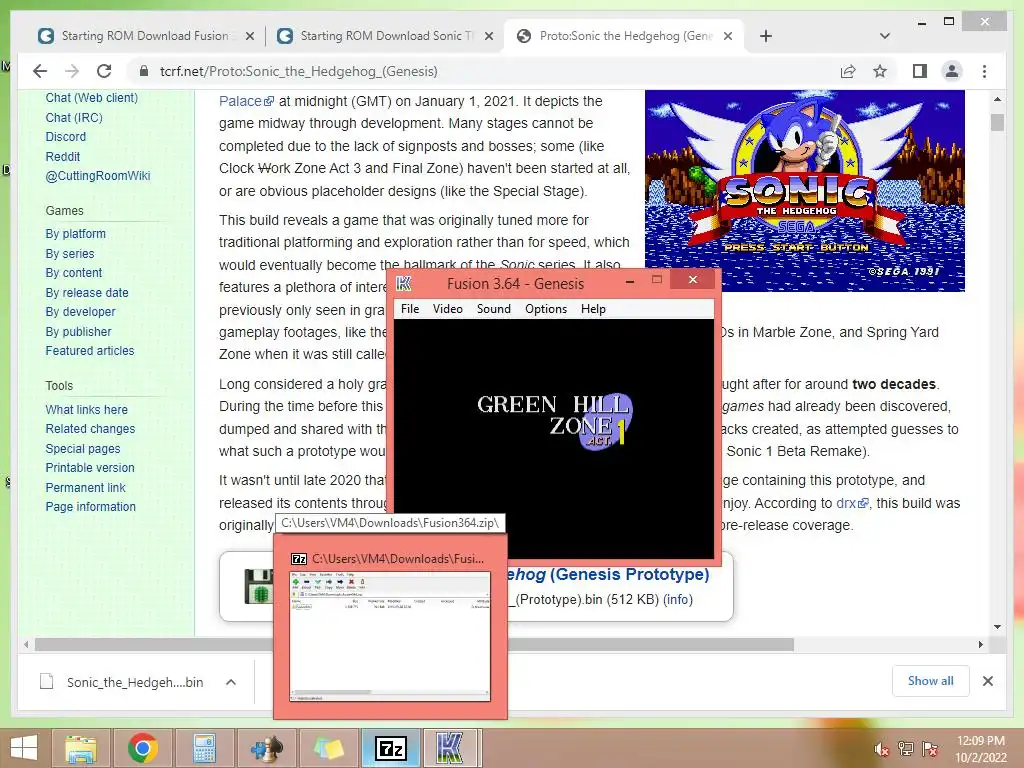Open the Calculator taskbar icon
The height and width of the screenshot is (768, 1024).
coord(204,748)
